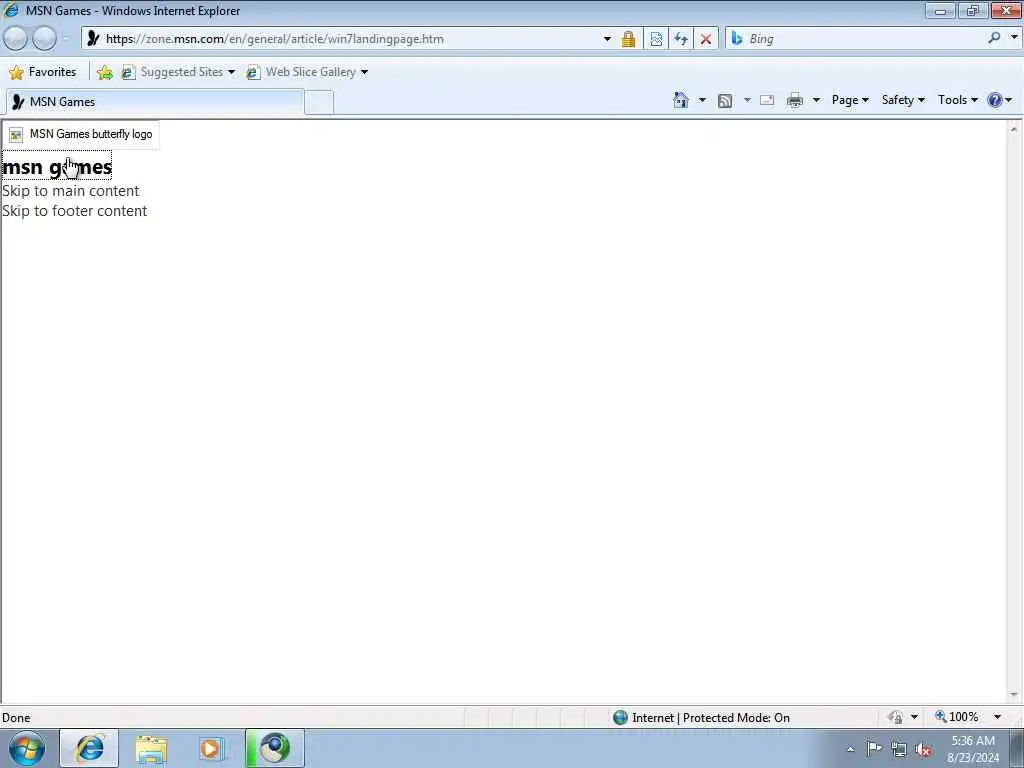Open the Windows Explorer taskbar icon

[x=152, y=748]
